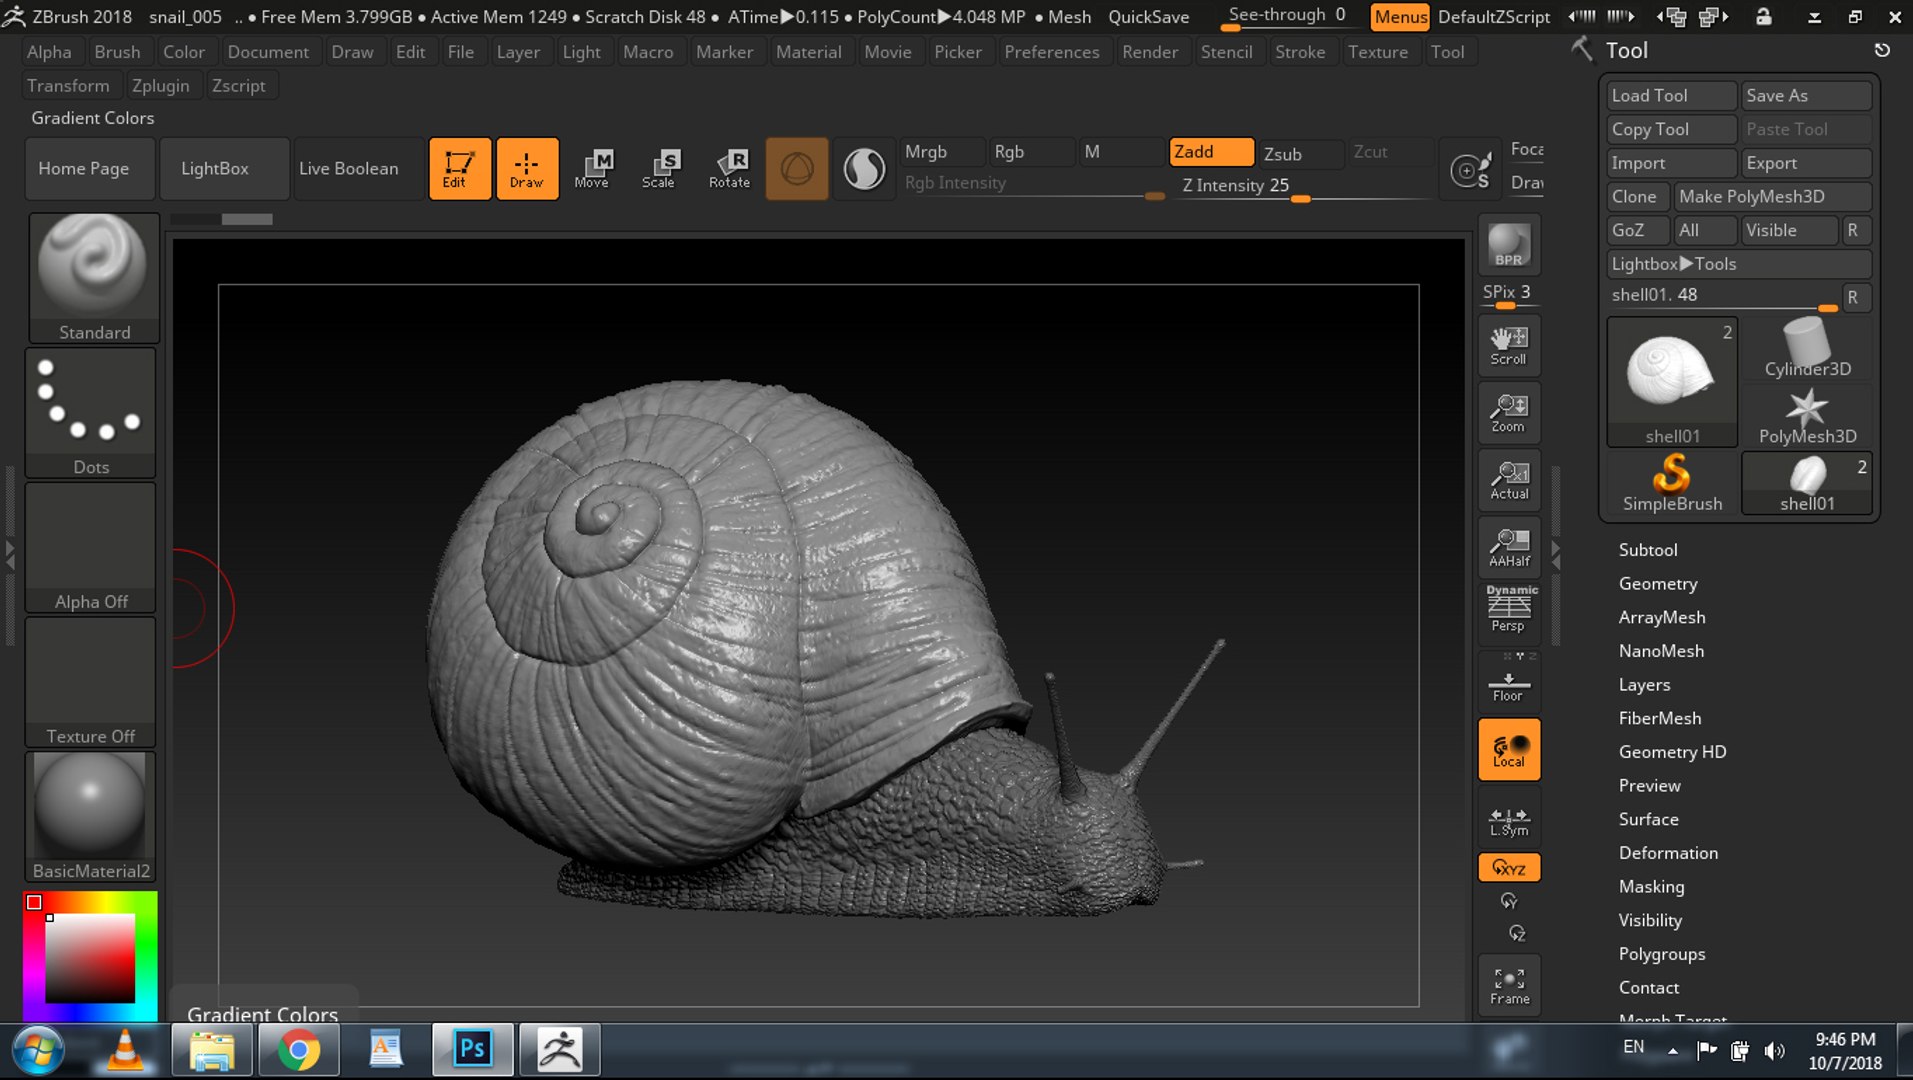Image resolution: width=1913 pixels, height=1080 pixels.
Task: Choose the large shell01 tool thumbnail
Action: pos(1672,382)
